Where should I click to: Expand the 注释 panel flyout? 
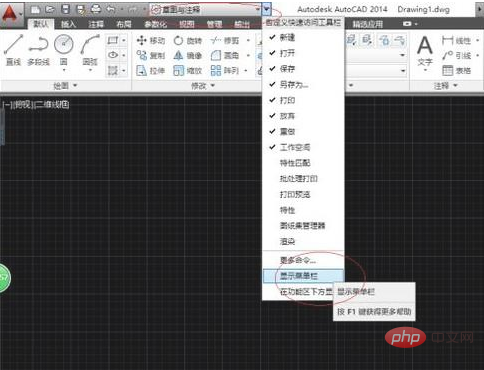pos(445,86)
